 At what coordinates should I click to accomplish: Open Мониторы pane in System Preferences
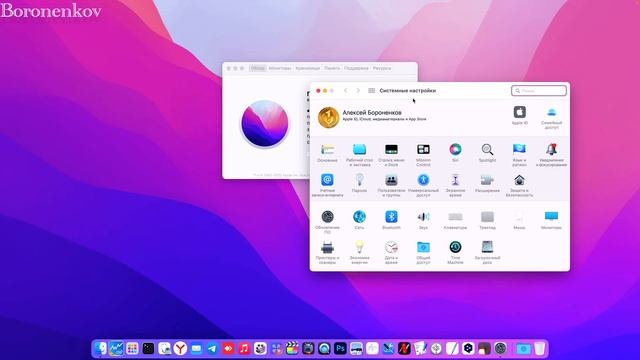[551, 217]
